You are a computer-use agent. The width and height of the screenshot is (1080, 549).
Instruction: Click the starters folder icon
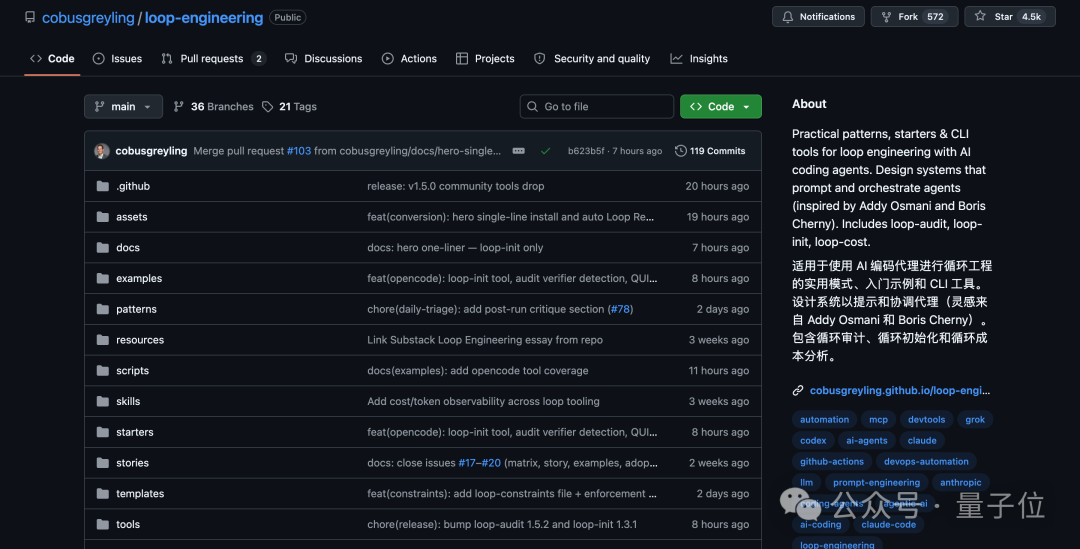coord(103,432)
